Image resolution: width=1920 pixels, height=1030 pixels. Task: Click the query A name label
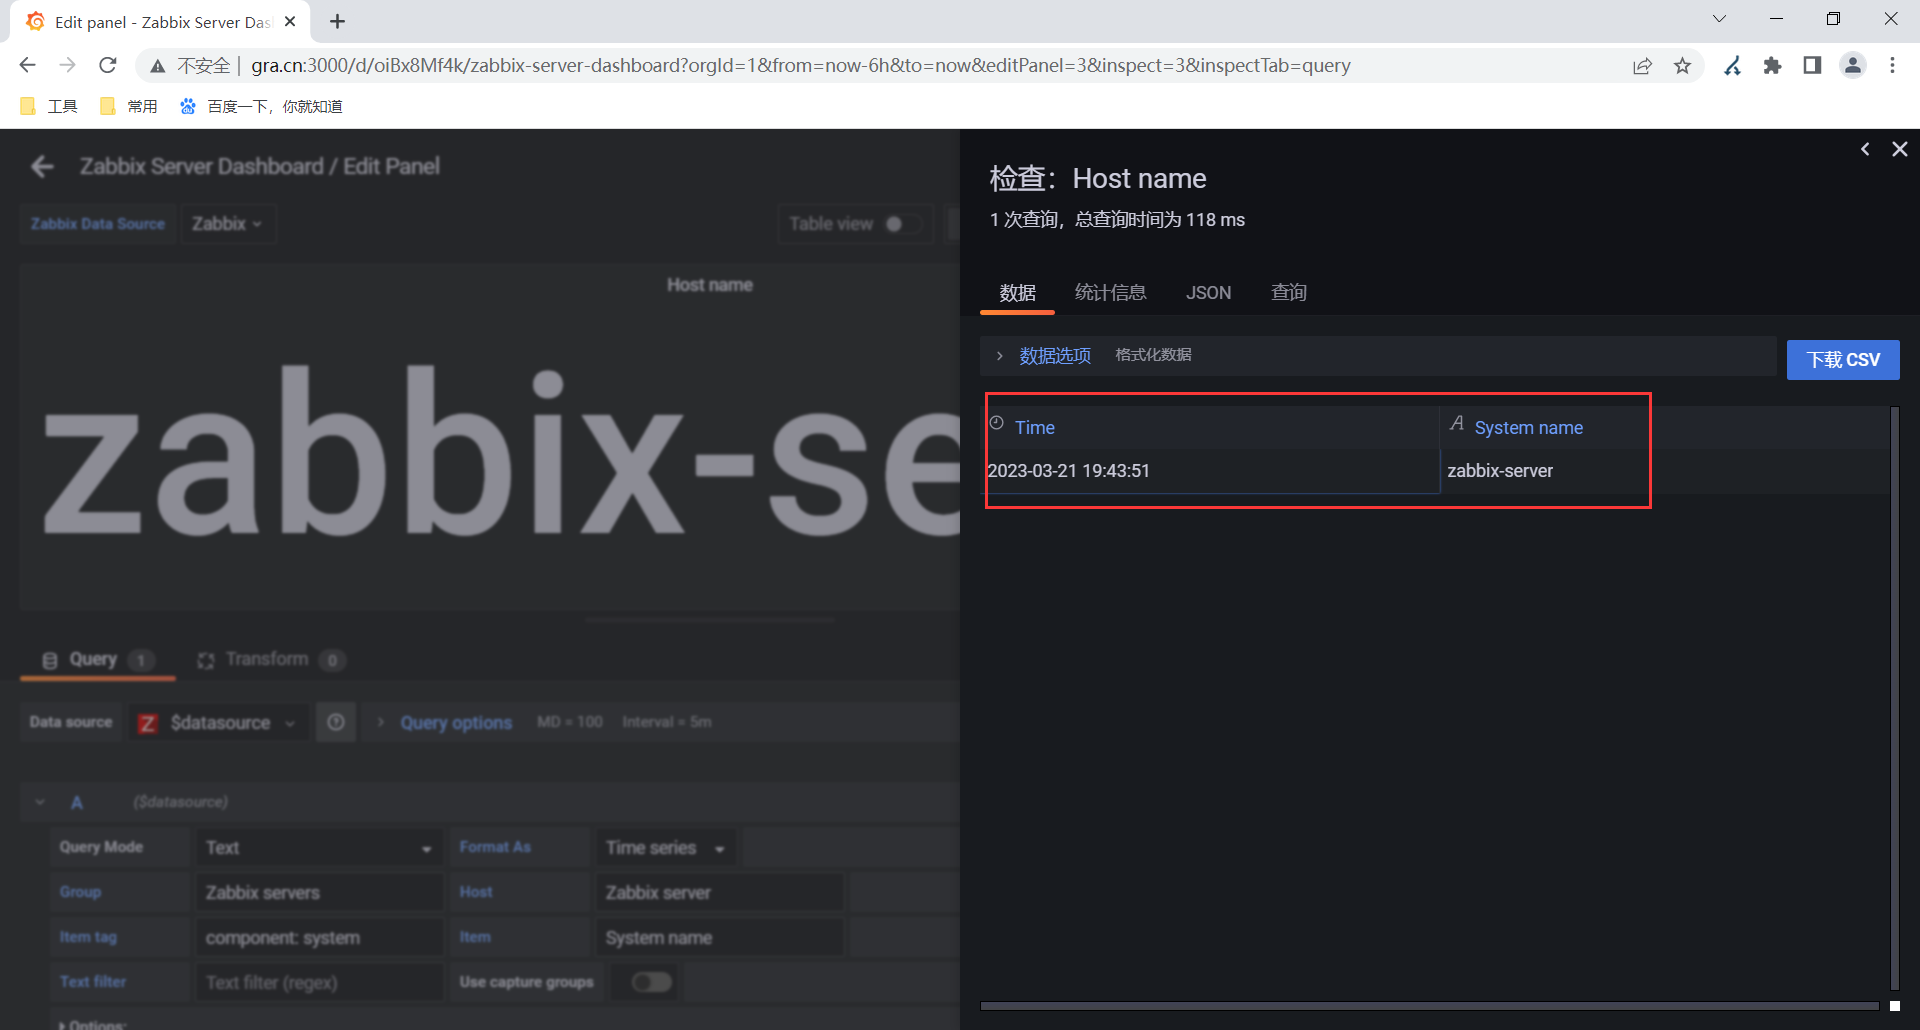pos(76,802)
